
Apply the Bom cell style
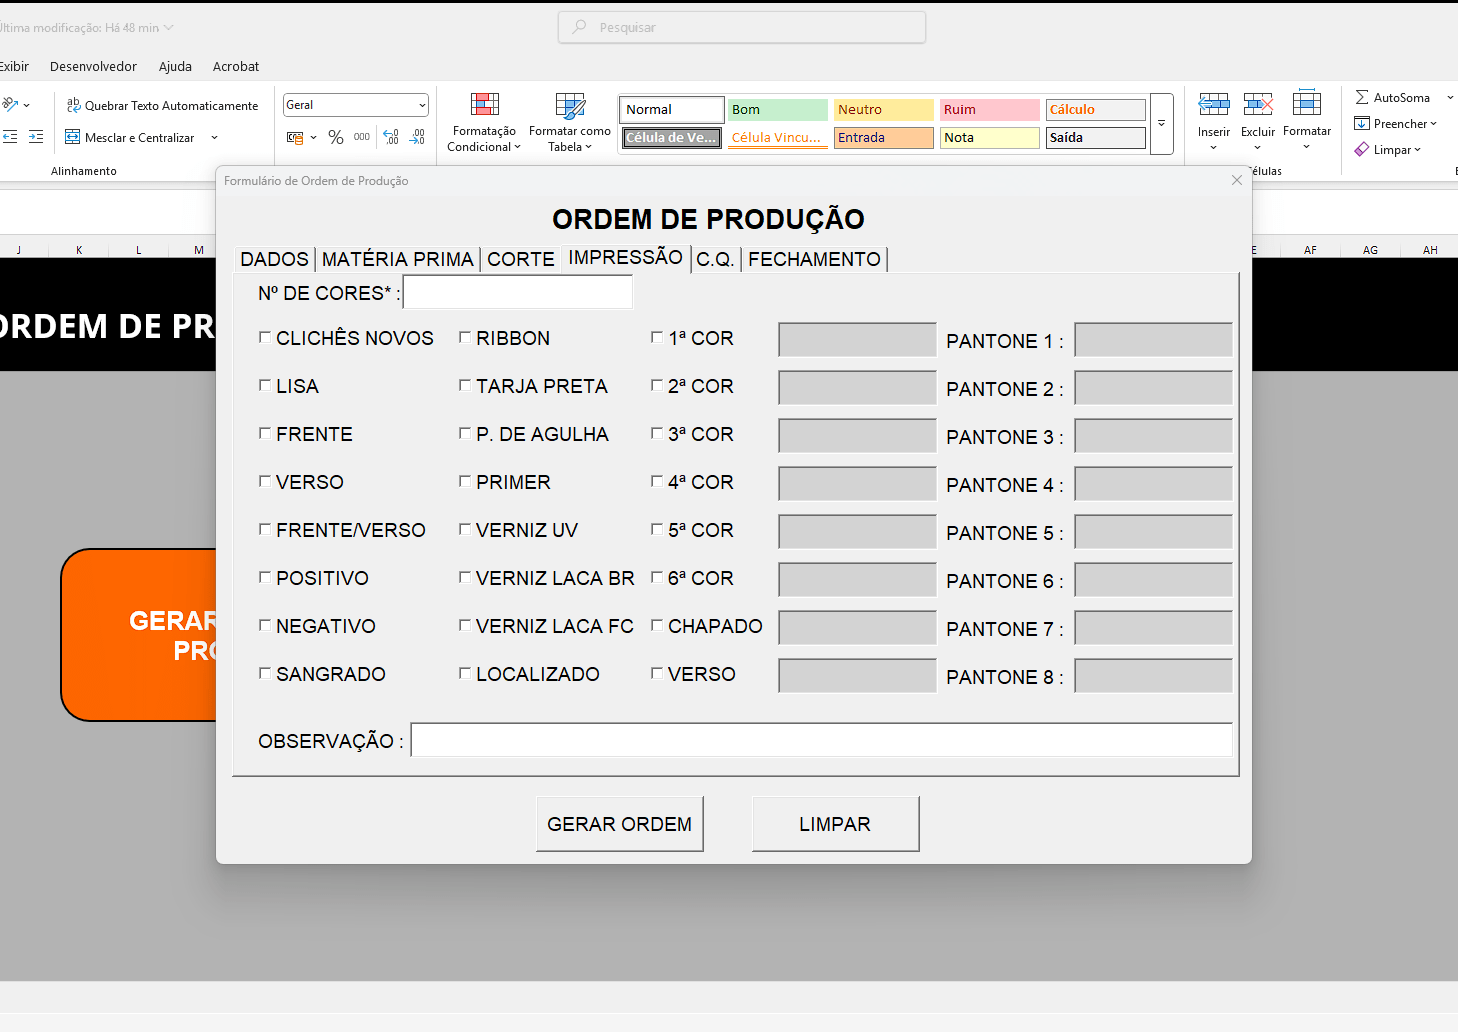777,109
